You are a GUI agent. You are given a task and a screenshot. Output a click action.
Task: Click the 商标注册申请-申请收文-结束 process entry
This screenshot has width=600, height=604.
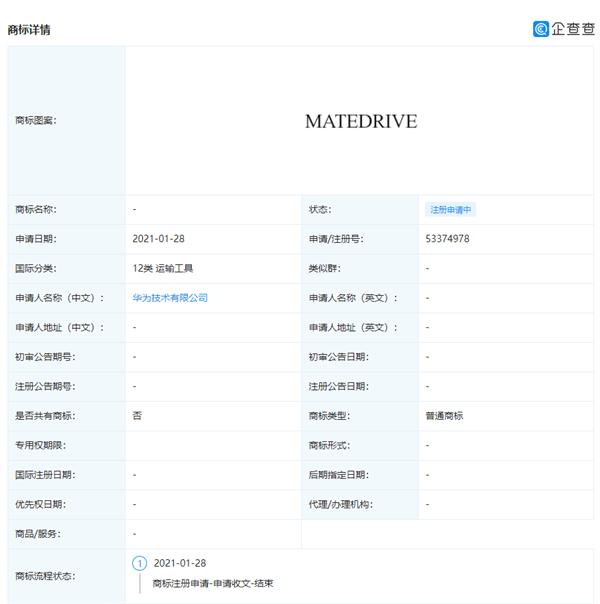tap(212, 583)
